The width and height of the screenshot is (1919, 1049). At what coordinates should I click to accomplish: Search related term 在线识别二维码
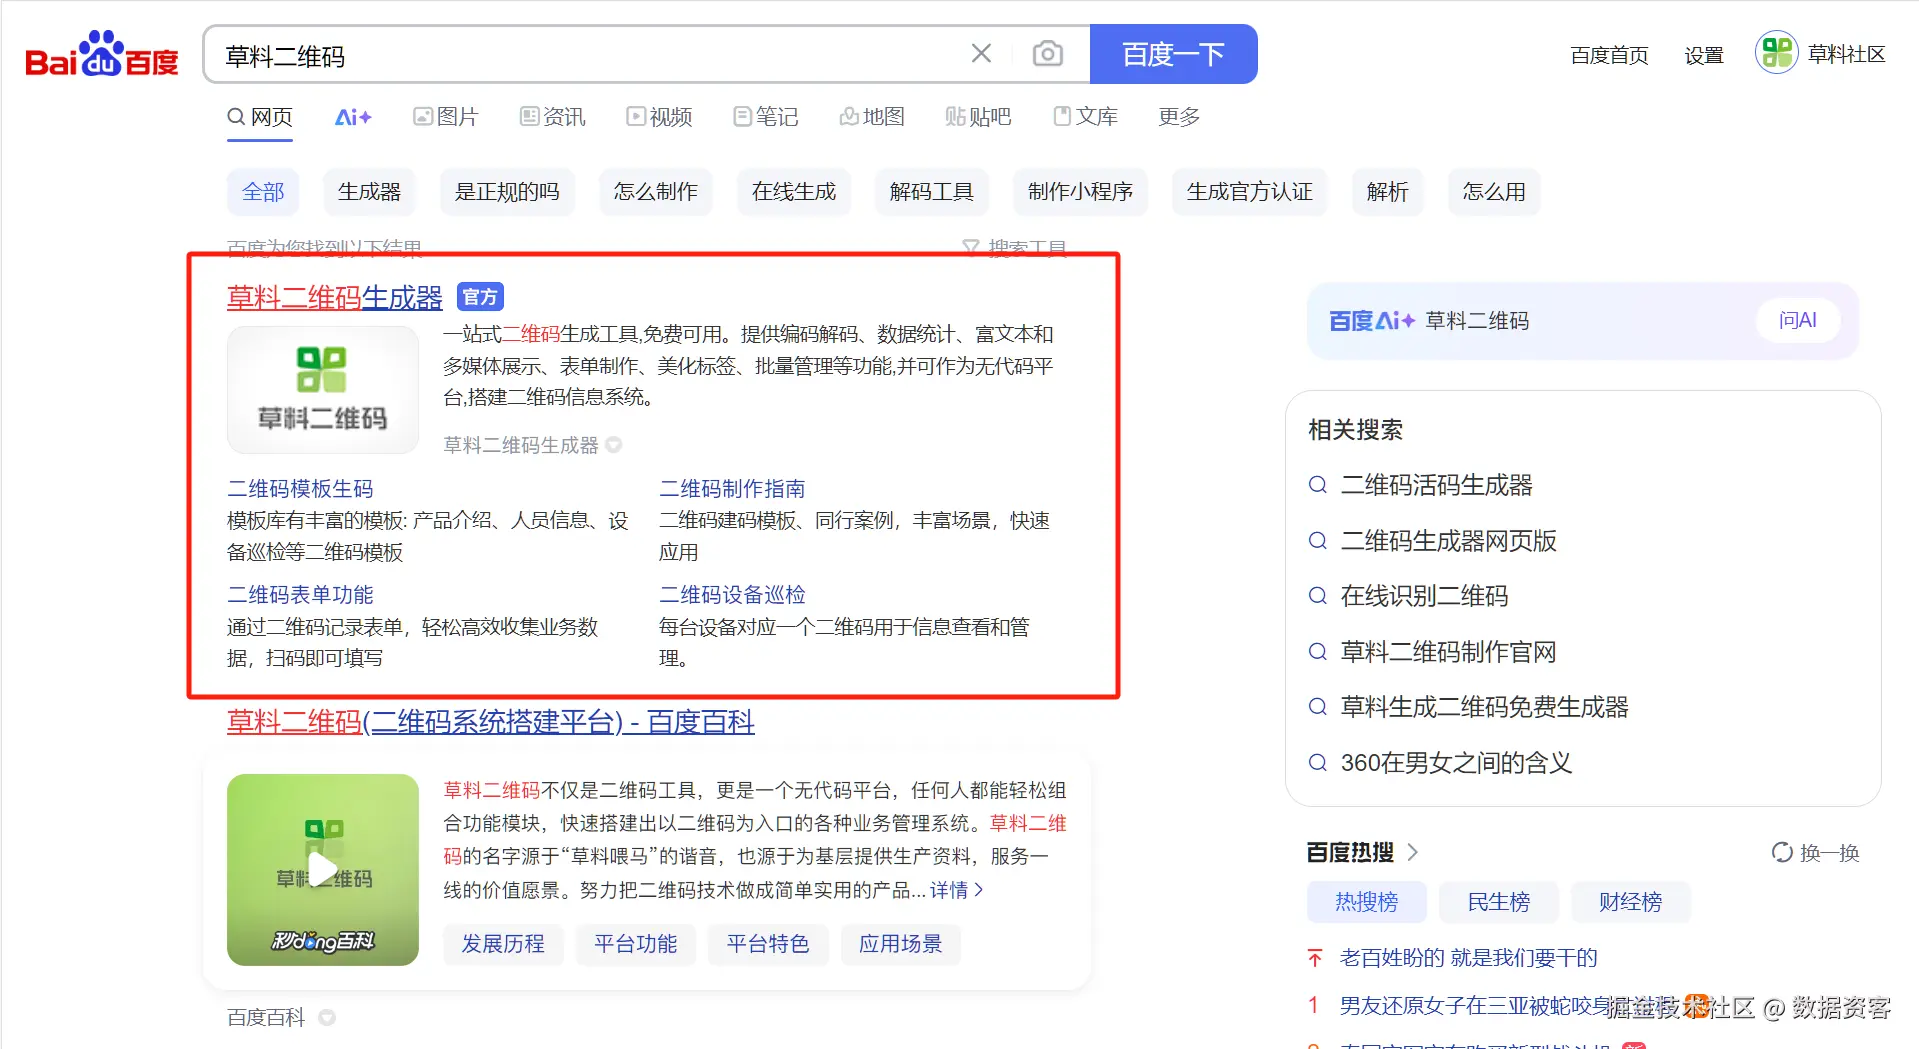click(x=1424, y=596)
